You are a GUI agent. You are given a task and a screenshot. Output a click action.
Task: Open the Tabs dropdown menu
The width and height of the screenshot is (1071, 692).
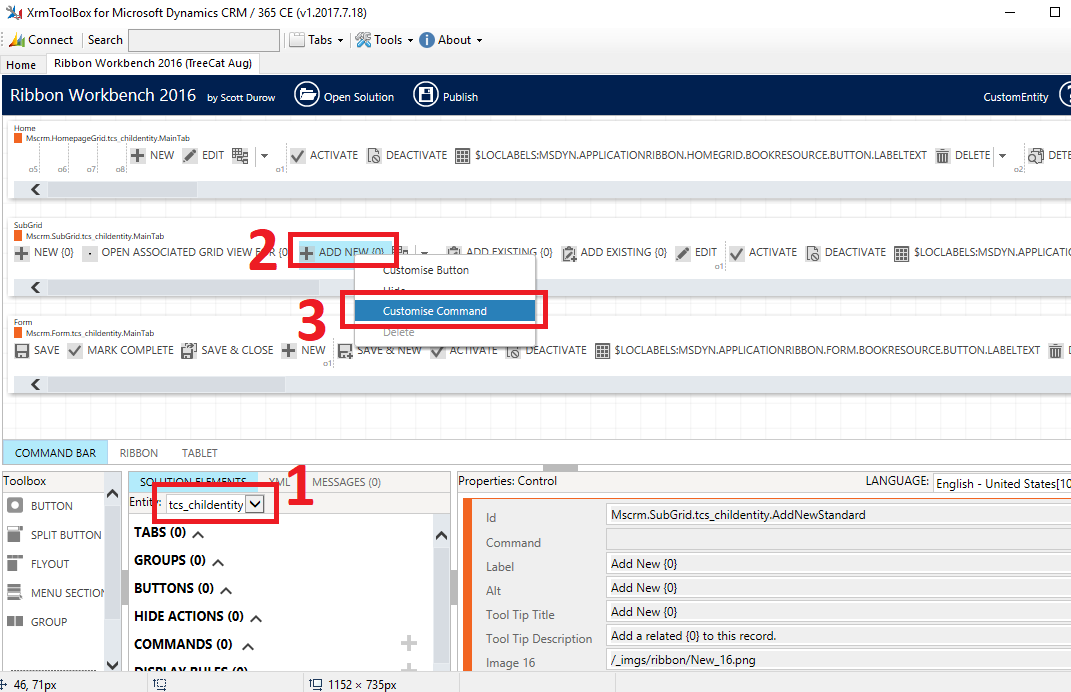[316, 40]
